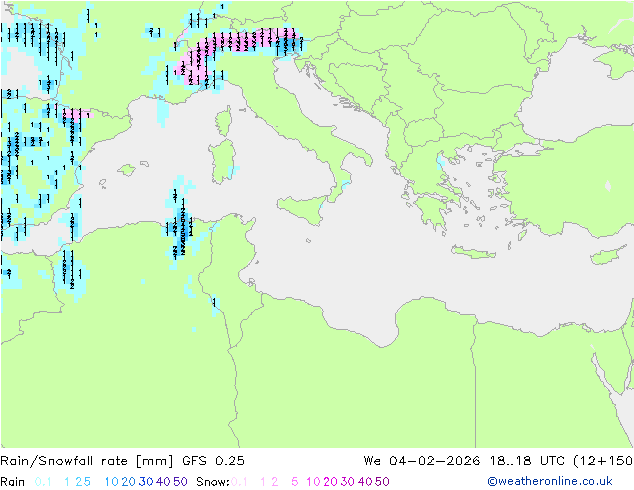This screenshot has width=634, height=490.
Task: Click the 'Rain' legend label
Action: click(13, 482)
